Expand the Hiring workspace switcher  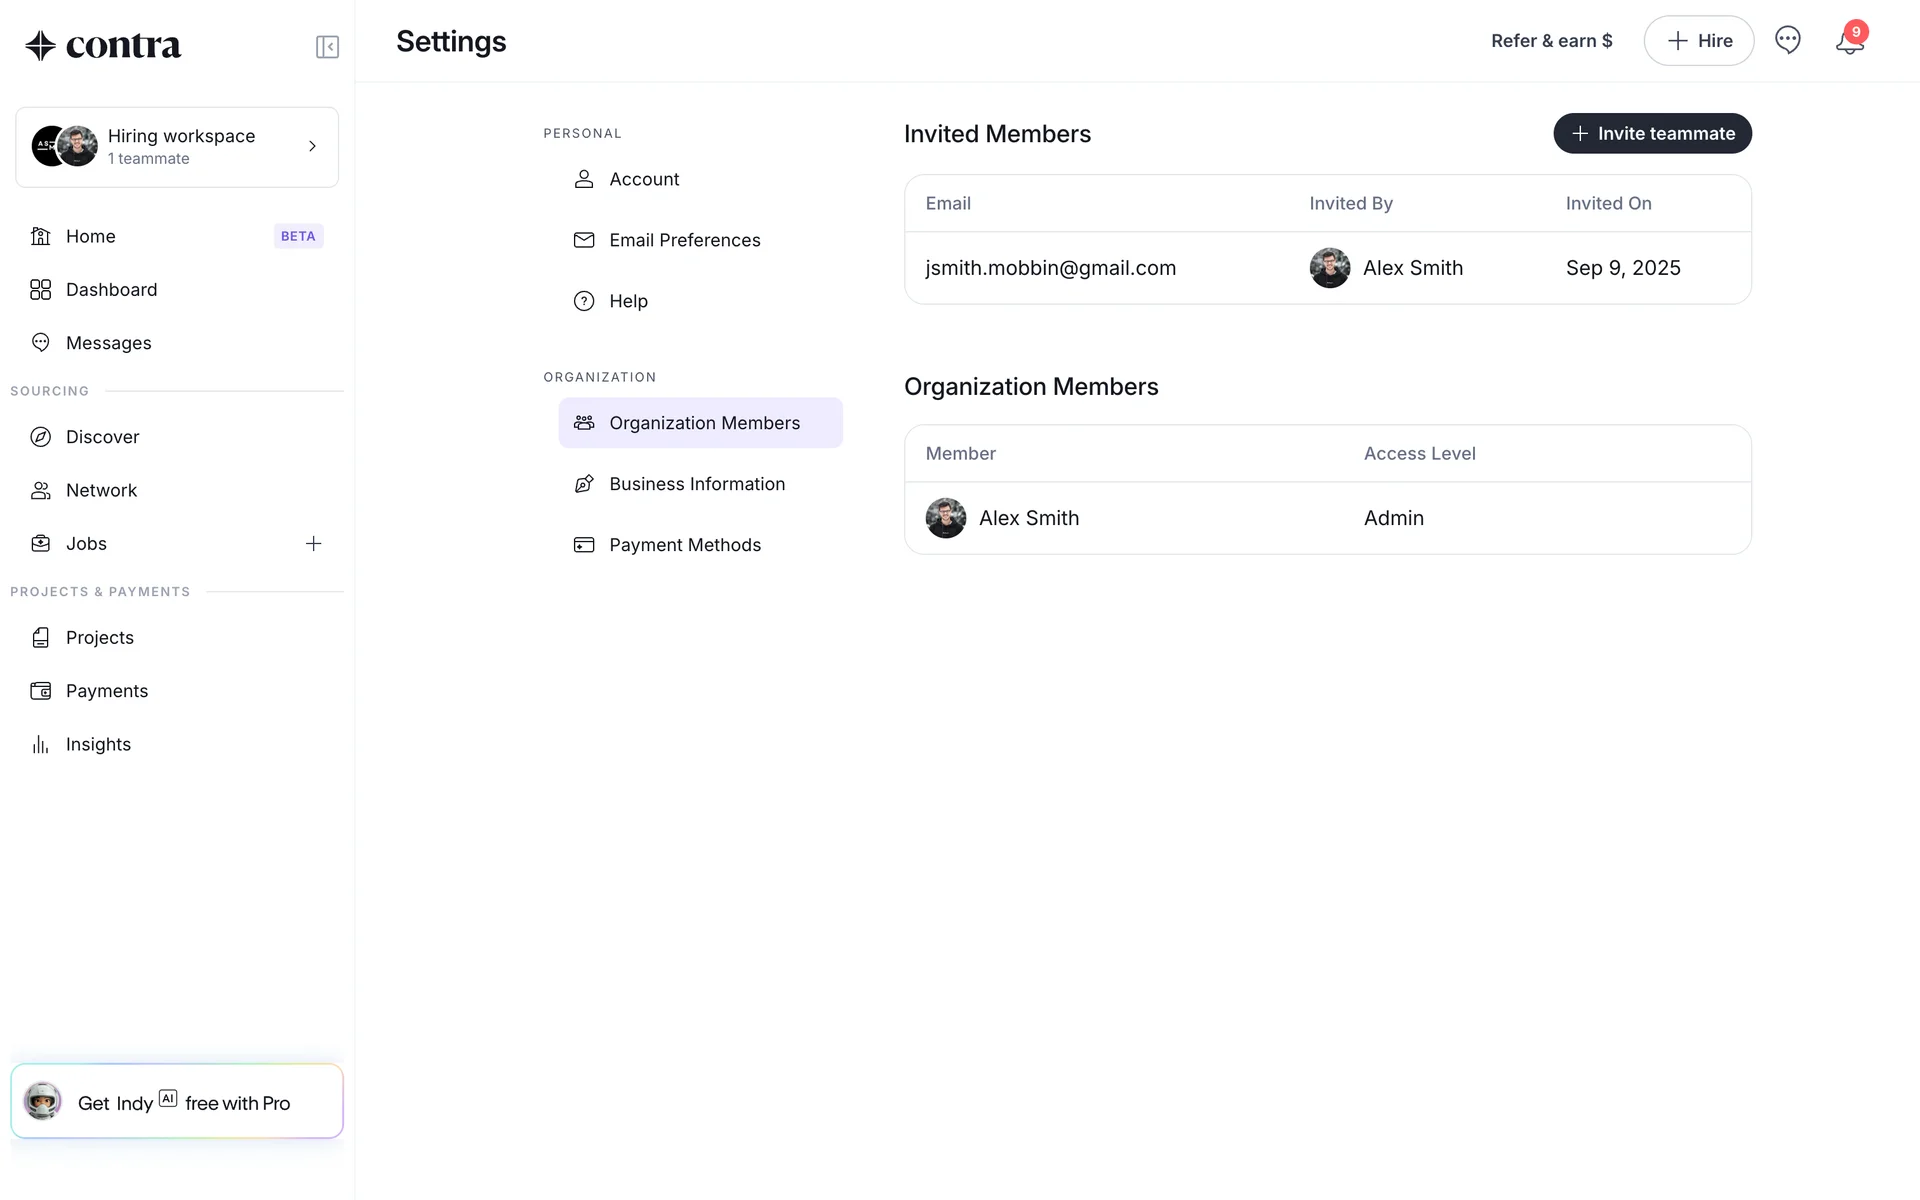tap(177, 147)
